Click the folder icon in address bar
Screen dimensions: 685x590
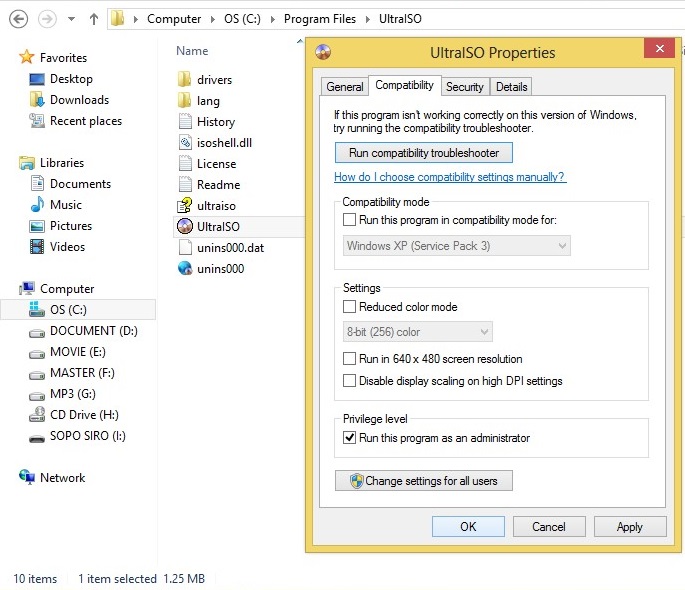coord(118,19)
